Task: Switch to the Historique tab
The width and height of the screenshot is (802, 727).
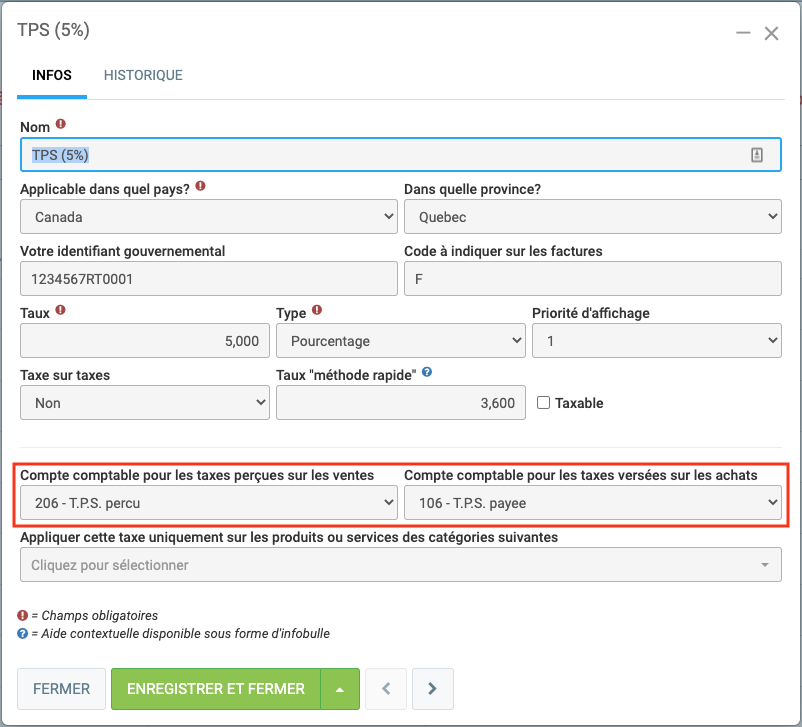Action: 143,75
